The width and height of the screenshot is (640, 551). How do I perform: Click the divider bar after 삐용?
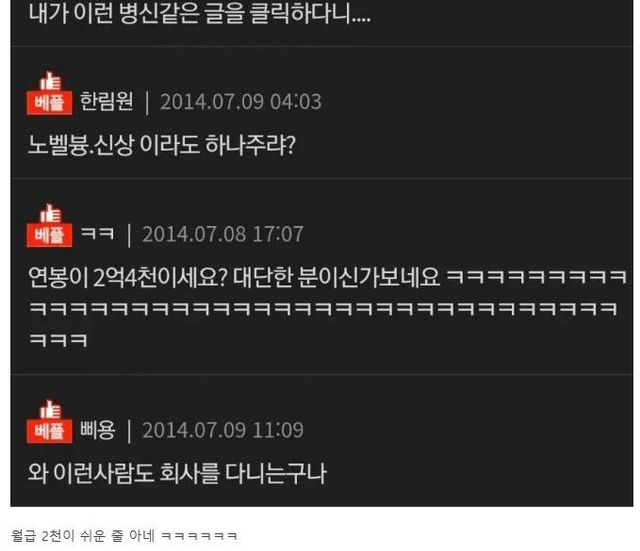[x=129, y=431]
